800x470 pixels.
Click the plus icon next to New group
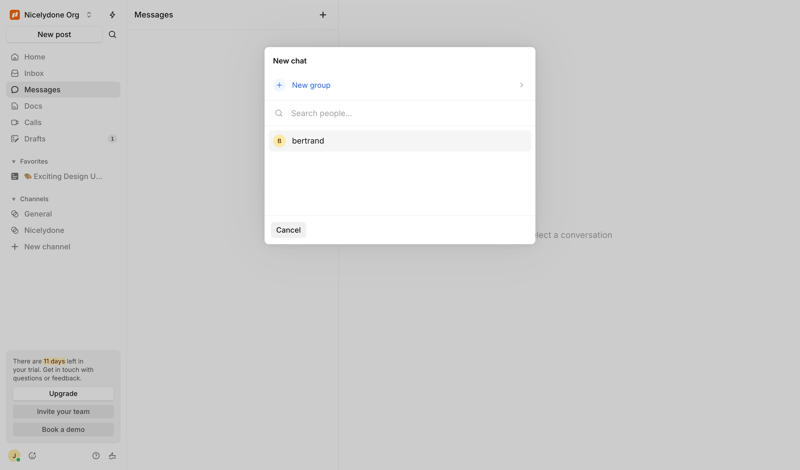point(280,86)
